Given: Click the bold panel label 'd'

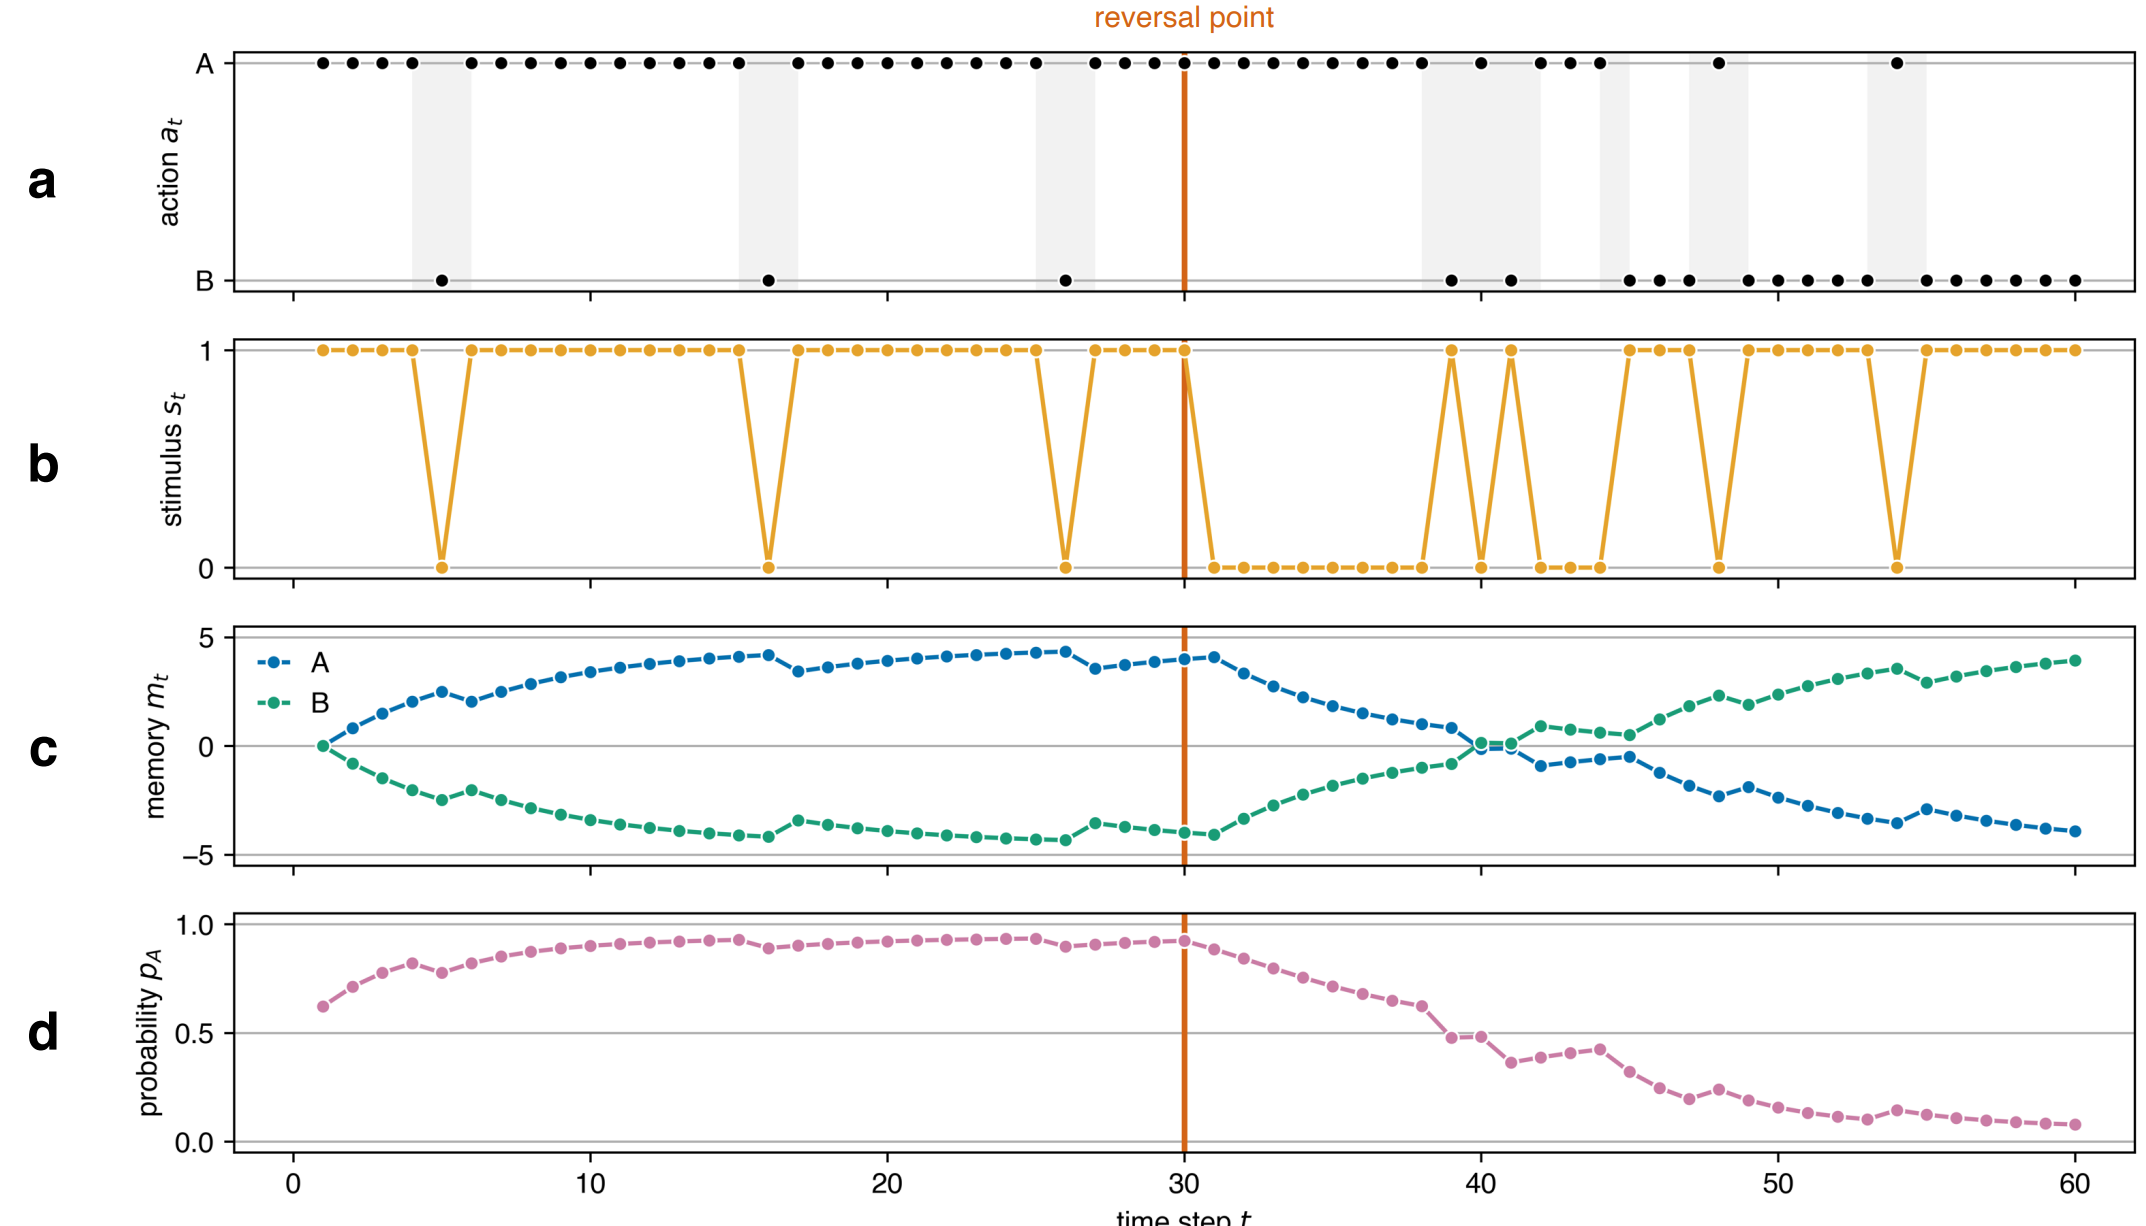Looking at the screenshot, I should [x=43, y=1033].
